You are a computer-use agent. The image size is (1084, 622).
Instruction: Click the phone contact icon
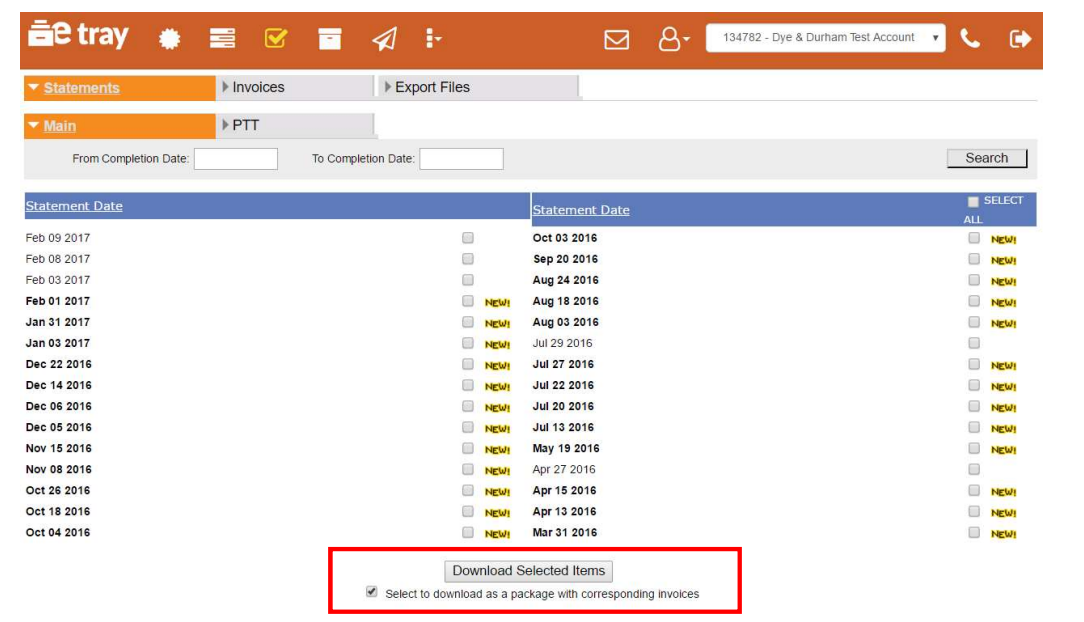click(969, 38)
